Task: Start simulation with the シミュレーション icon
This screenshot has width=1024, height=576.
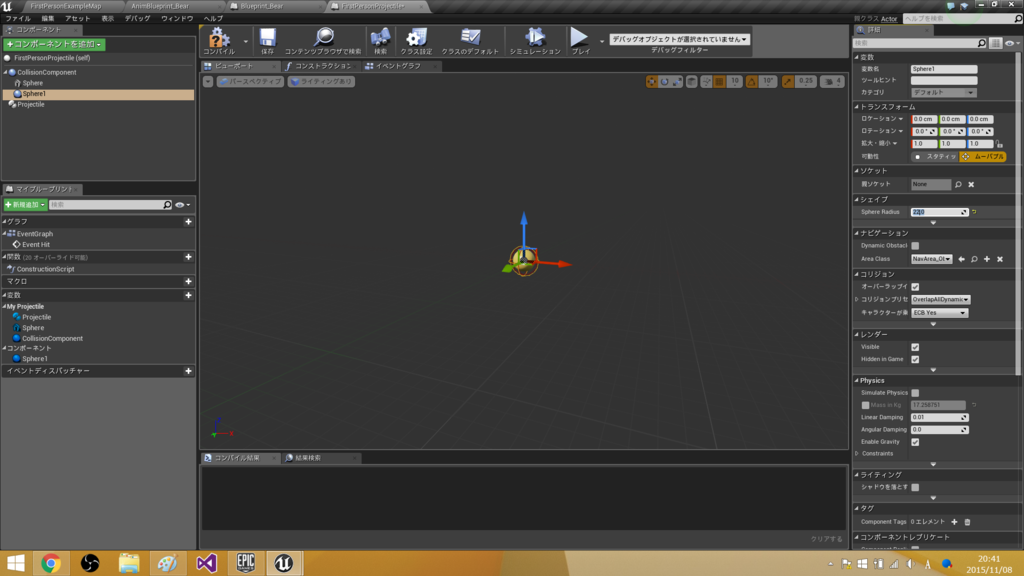Action: 535,40
